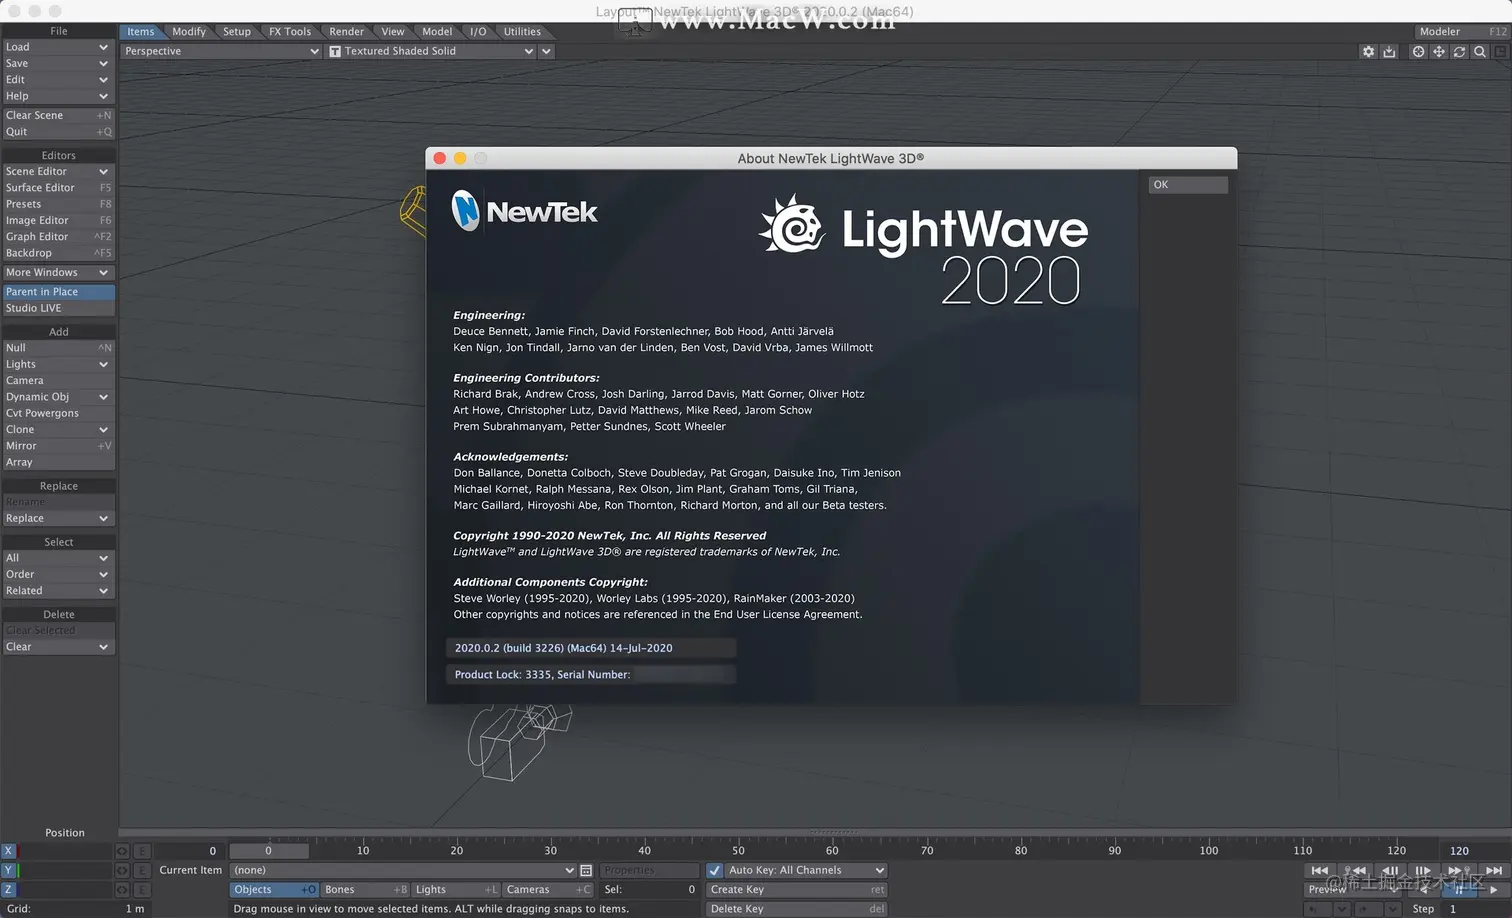Switch to the Modify tab
This screenshot has width=1512, height=918.
pos(188,31)
